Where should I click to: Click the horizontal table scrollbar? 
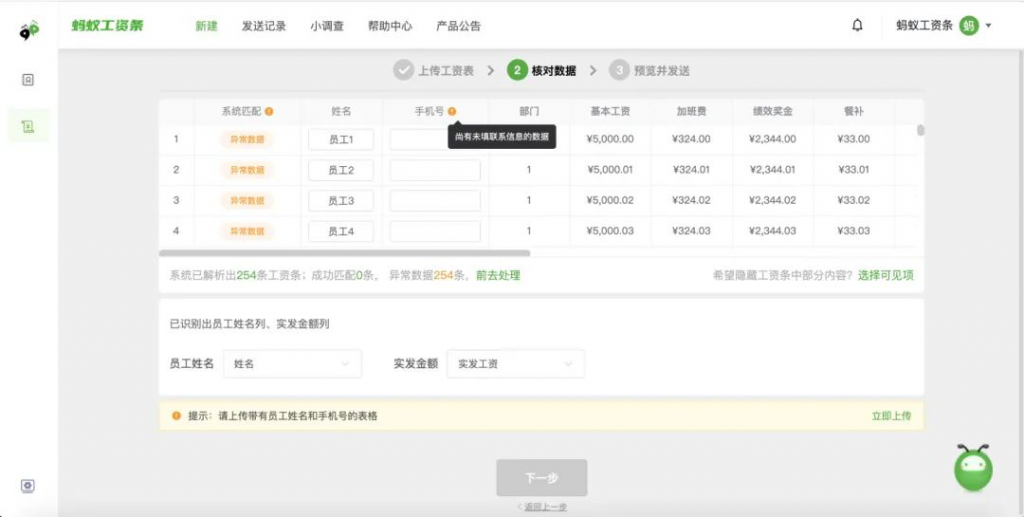click(x=344, y=254)
